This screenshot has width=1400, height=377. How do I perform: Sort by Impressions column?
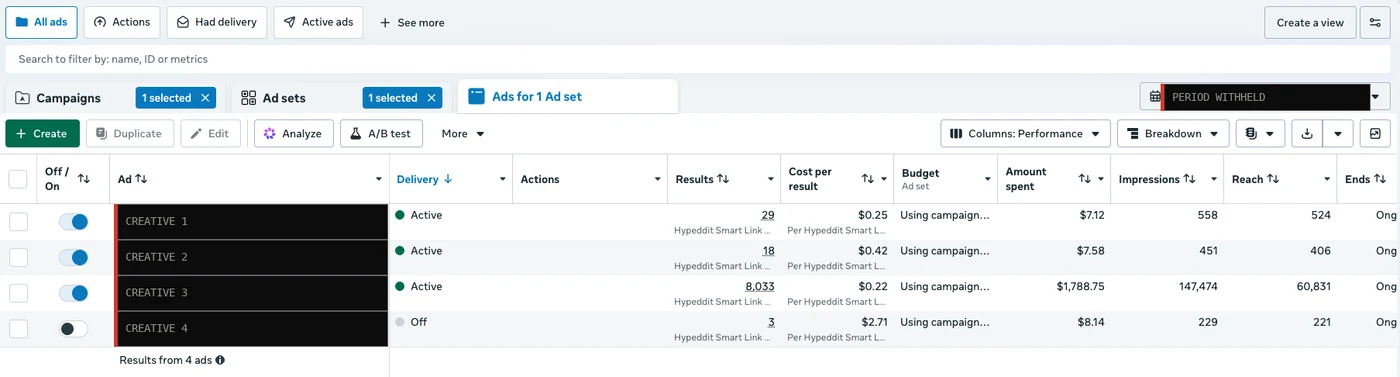coord(1189,179)
